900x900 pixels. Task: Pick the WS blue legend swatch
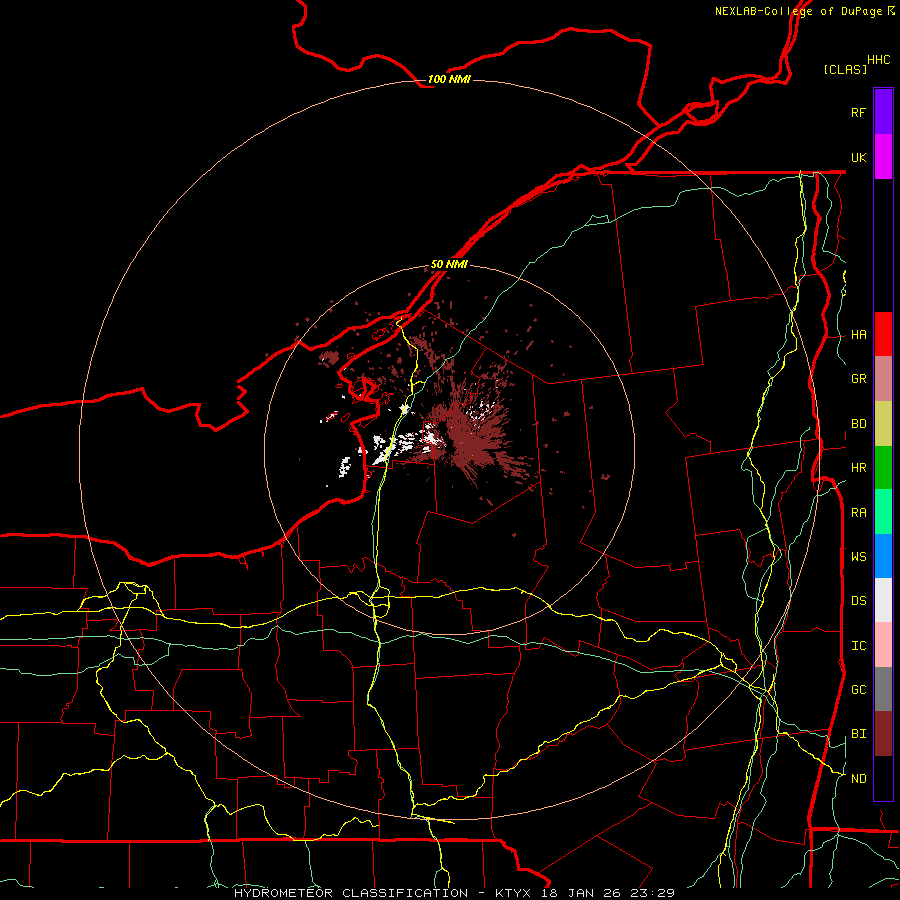(883, 556)
